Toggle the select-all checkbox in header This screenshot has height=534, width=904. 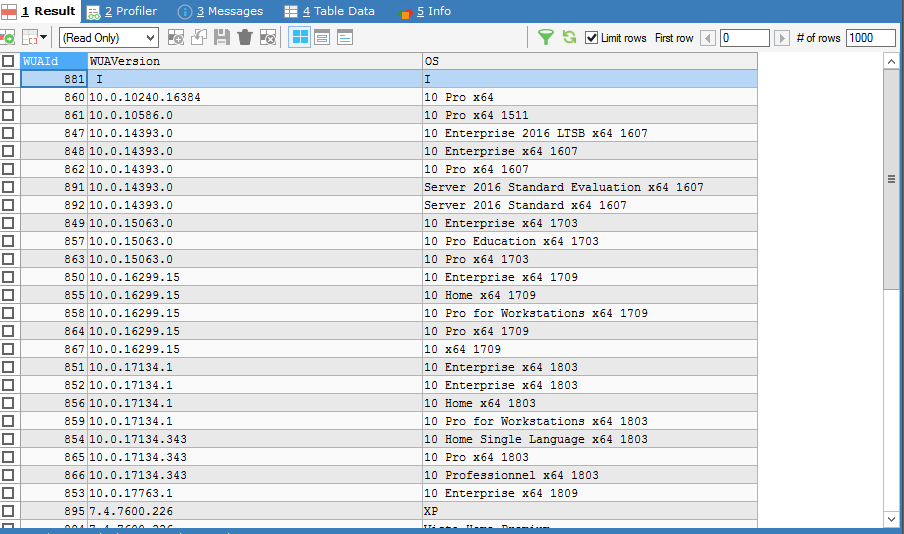point(9,61)
